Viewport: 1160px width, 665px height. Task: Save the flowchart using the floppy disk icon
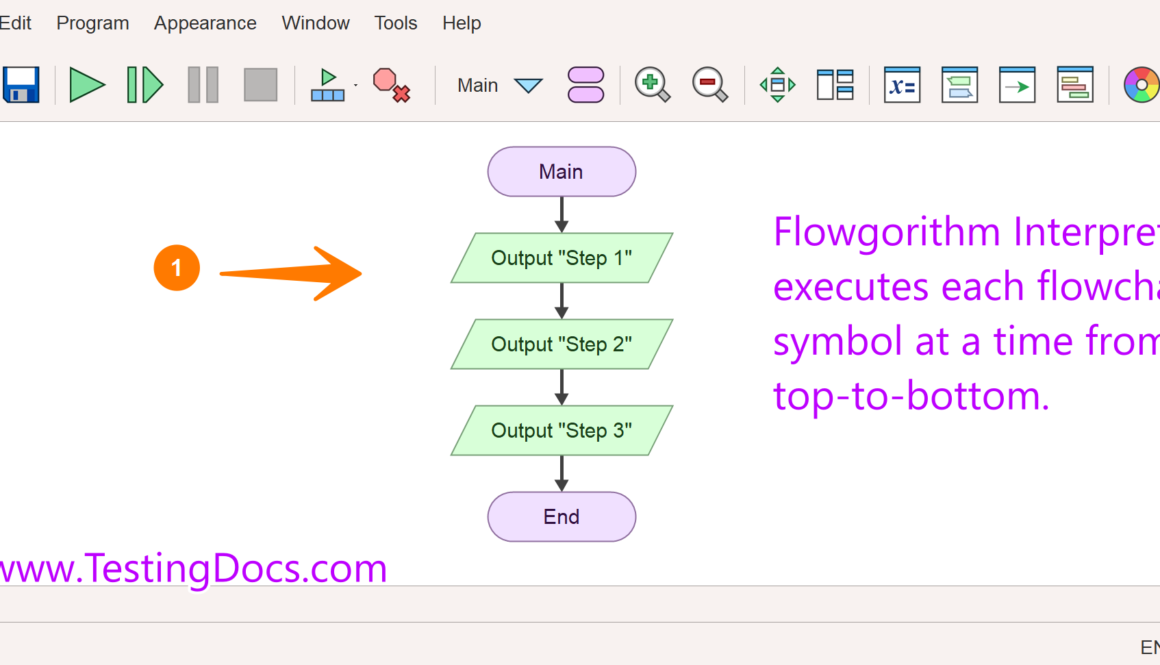click(20, 85)
